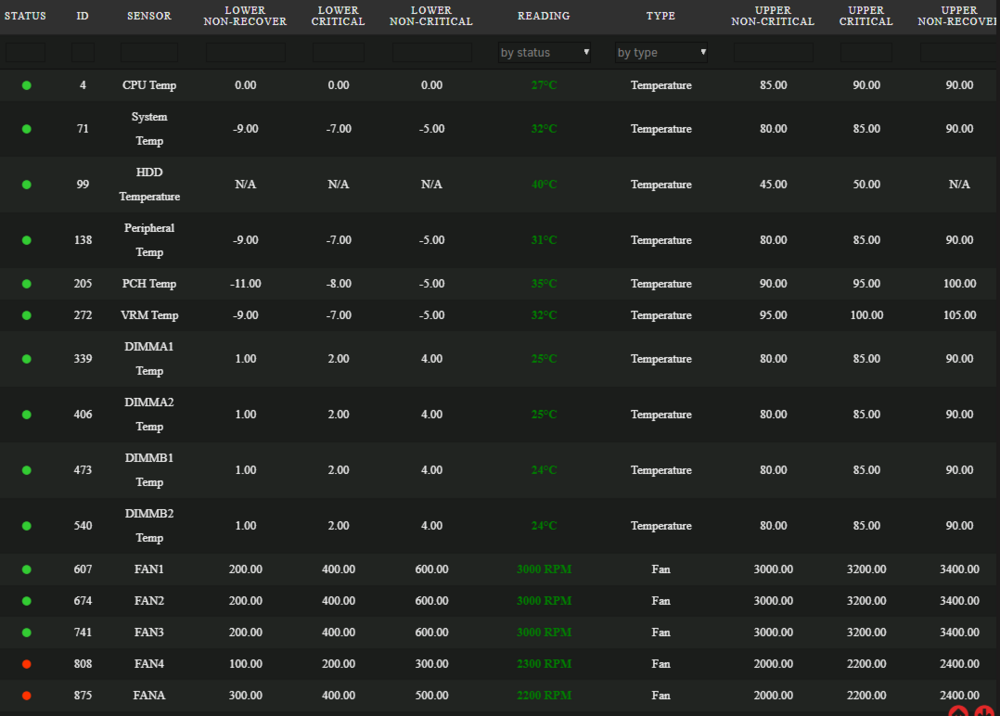Select the 'FANA' sensor name
Image resolution: width=1000 pixels, height=716 pixels.
tap(149, 696)
